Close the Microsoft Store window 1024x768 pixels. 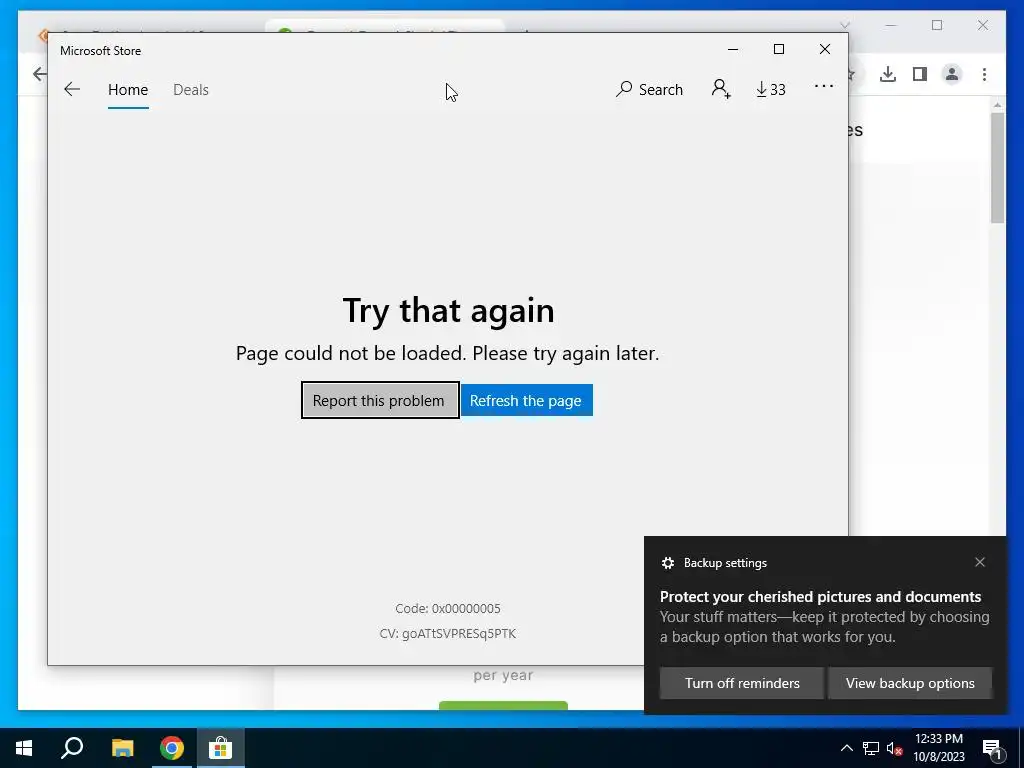[x=825, y=50]
